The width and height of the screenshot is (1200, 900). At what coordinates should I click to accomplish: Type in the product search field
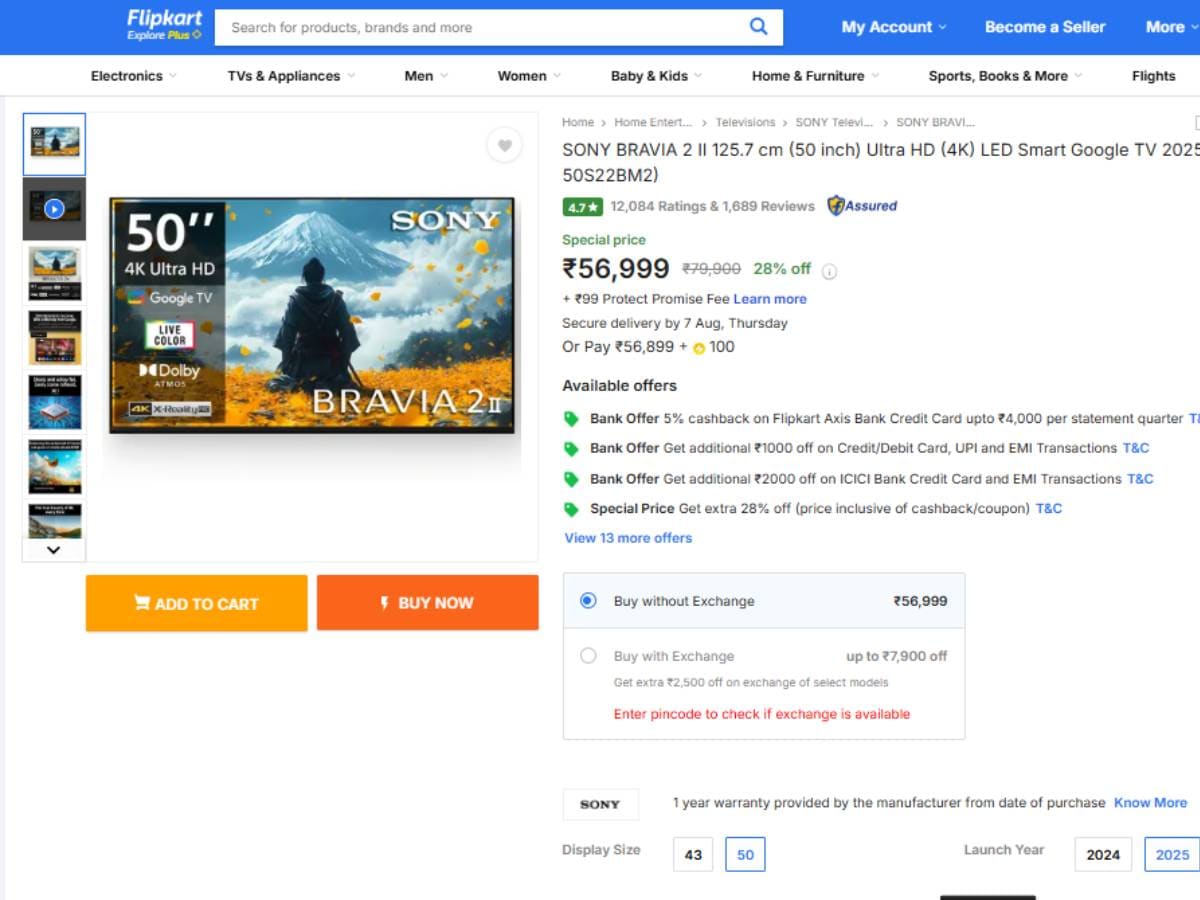click(x=480, y=27)
